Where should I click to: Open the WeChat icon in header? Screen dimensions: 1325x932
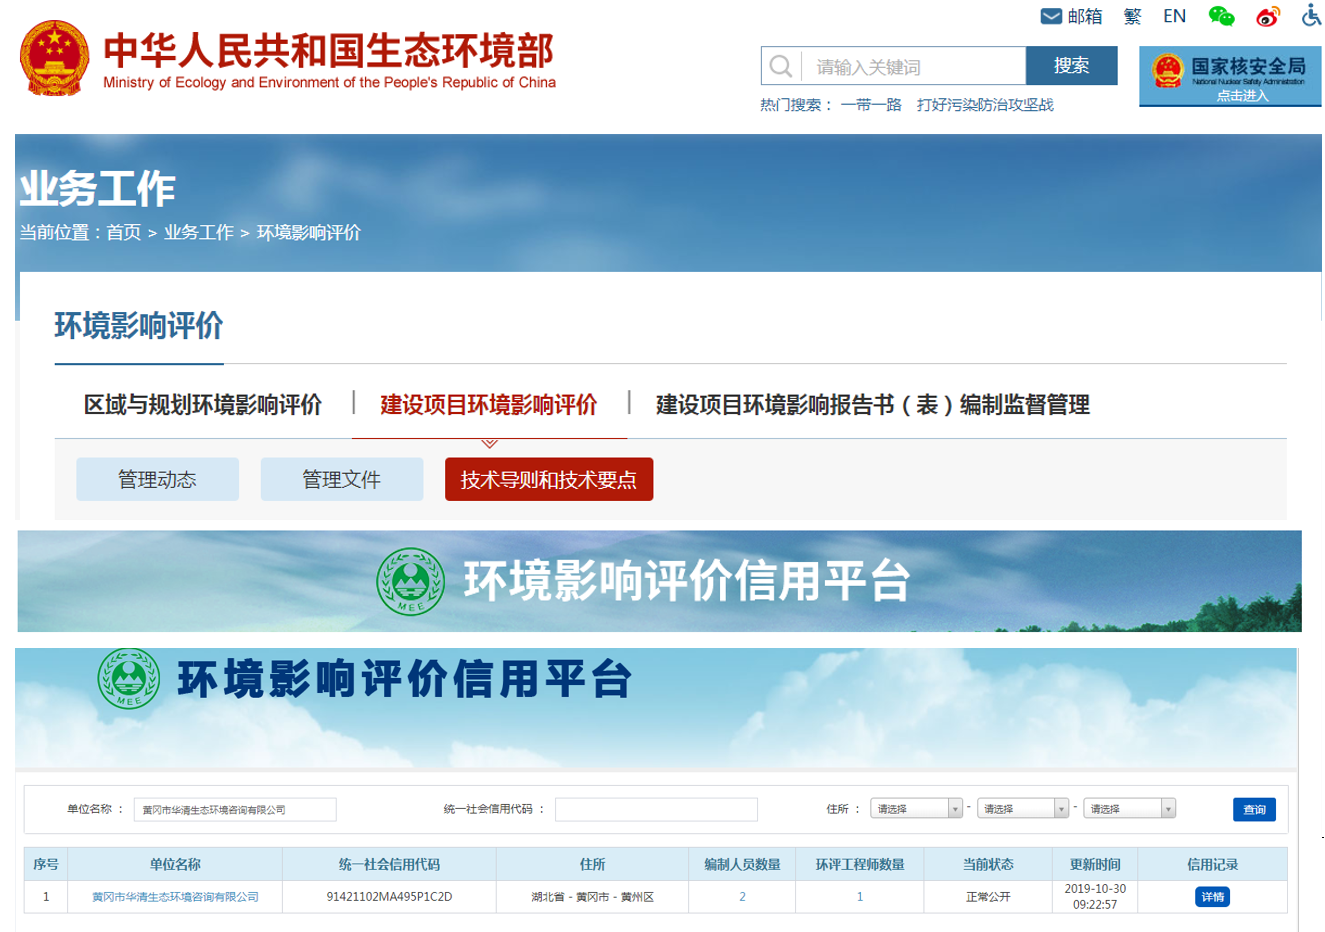(x=1221, y=16)
